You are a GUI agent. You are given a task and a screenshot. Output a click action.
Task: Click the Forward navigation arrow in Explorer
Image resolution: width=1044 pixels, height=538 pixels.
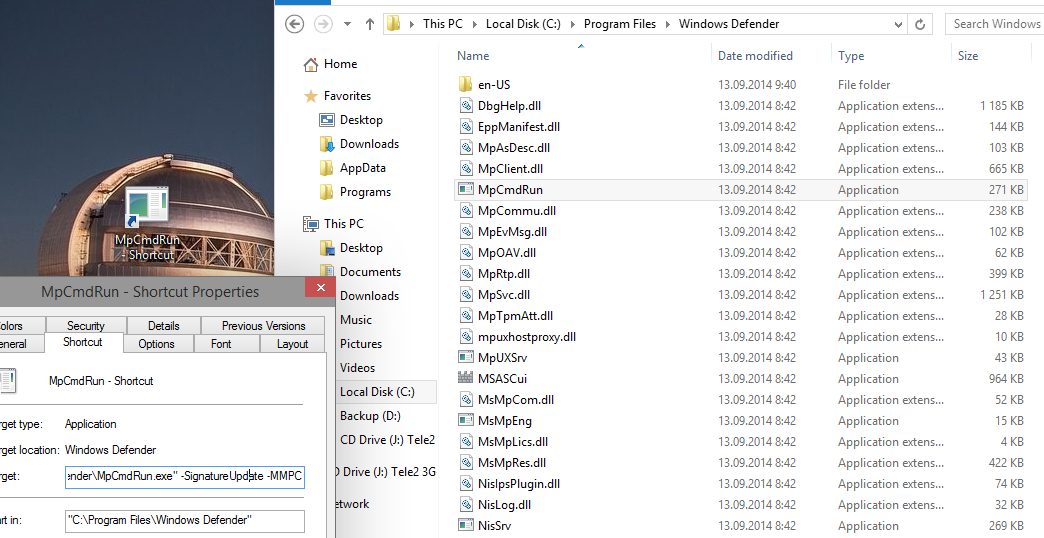coord(323,24)
